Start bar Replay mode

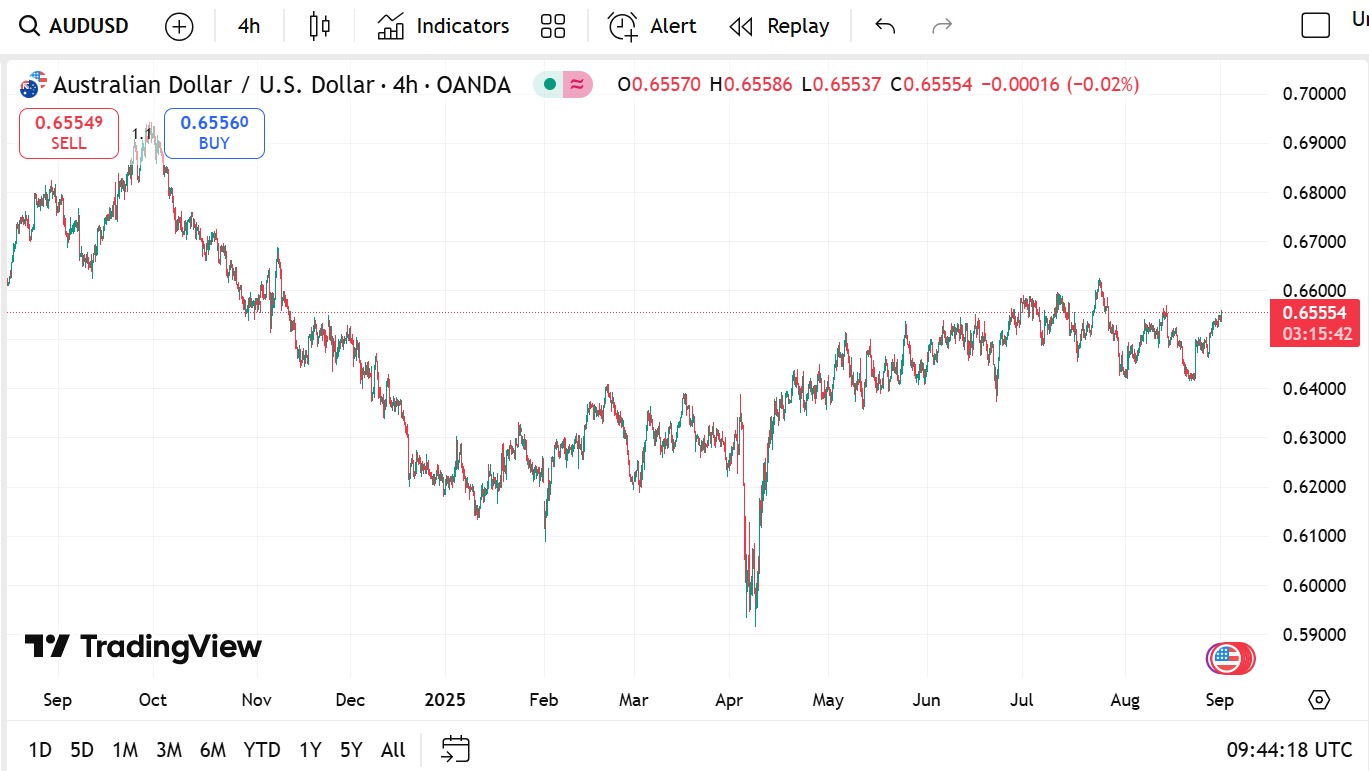(779, 26)
